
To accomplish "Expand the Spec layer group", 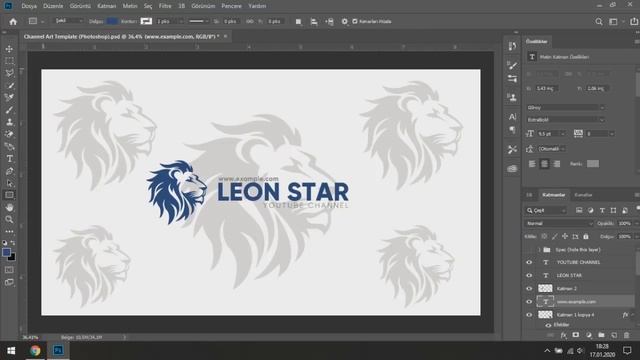I will (539, 249).
